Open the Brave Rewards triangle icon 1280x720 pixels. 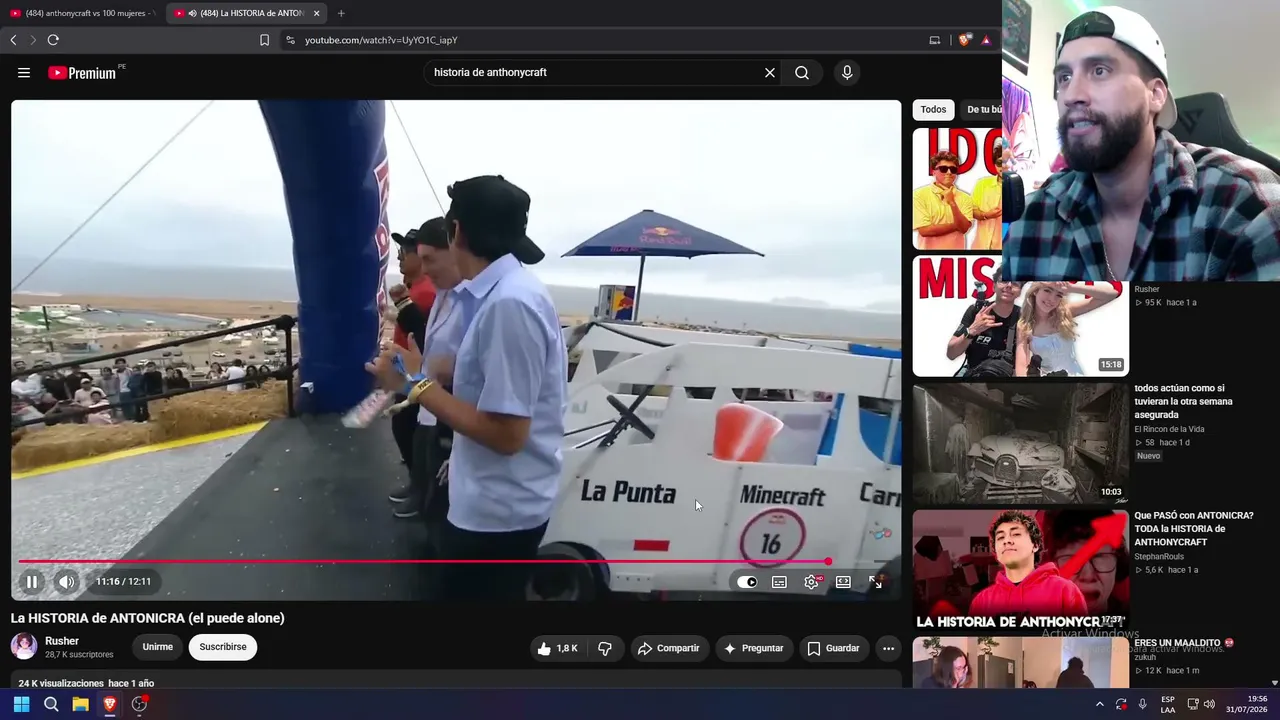[986, 40]
